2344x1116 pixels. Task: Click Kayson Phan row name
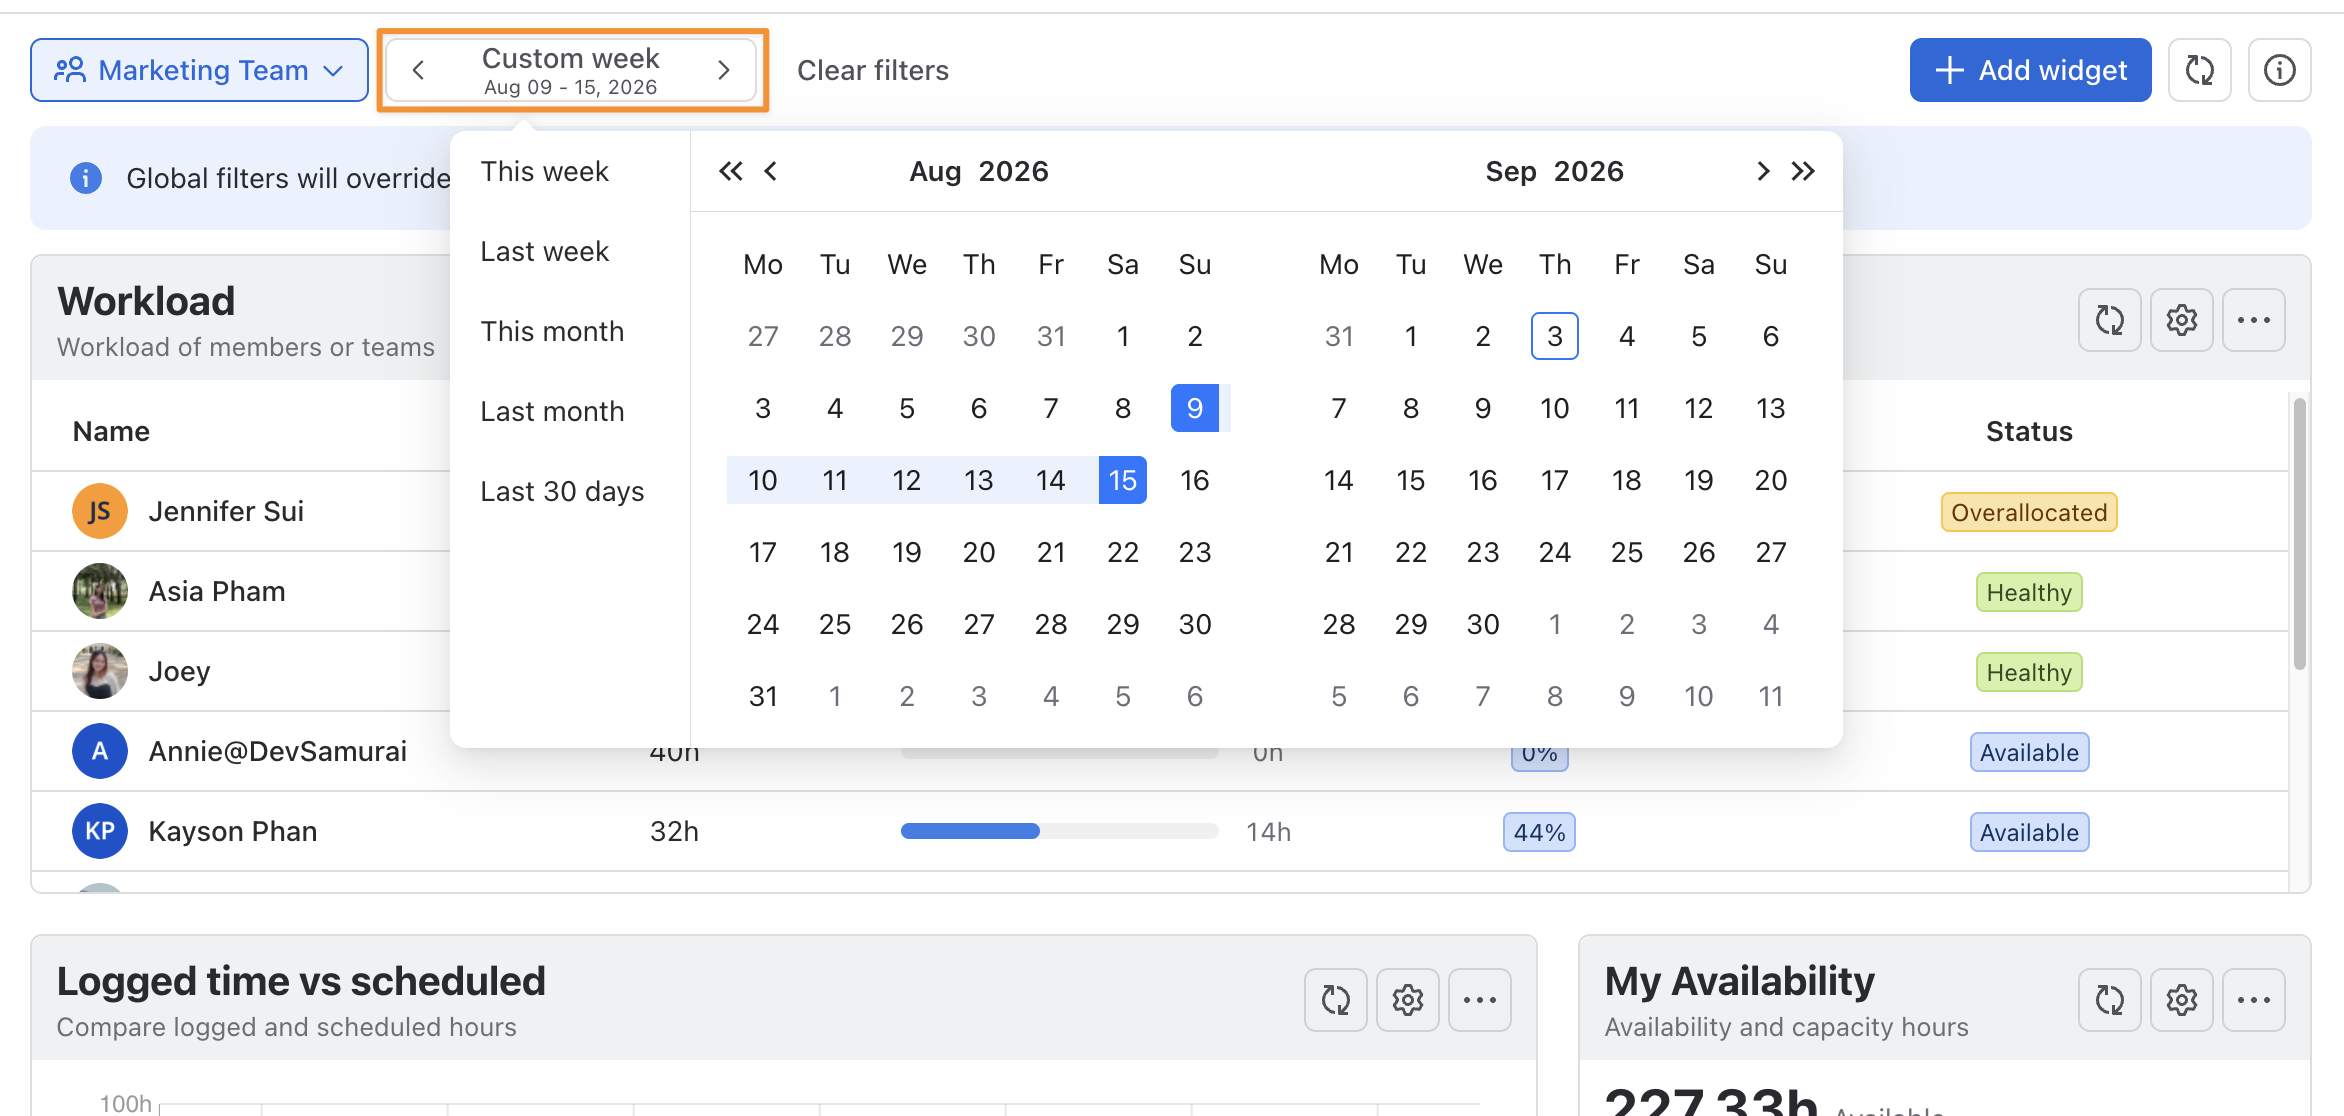(x=232, y=831)
